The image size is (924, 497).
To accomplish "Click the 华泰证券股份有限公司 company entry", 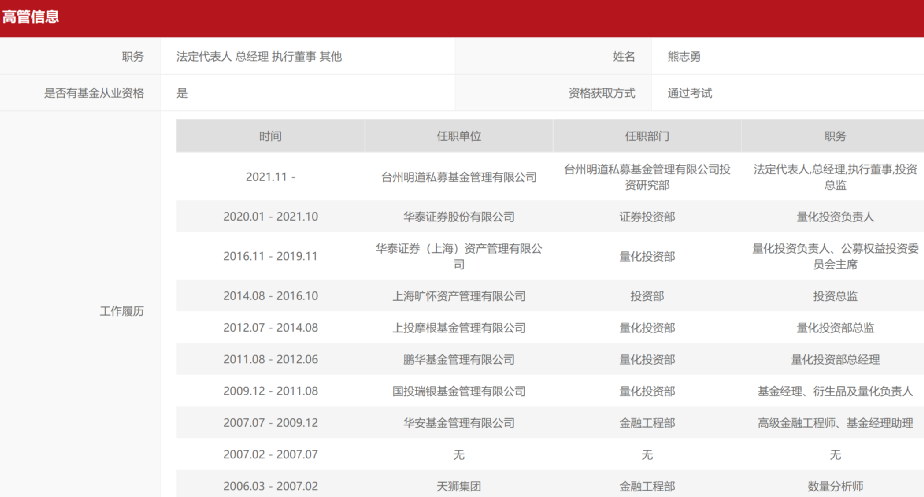I will coord(459,216).
